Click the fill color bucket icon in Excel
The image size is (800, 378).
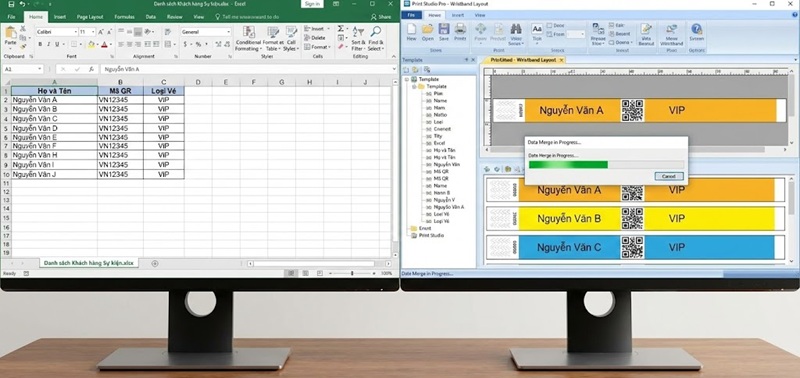pyautogui.click(x=91, y=44)
